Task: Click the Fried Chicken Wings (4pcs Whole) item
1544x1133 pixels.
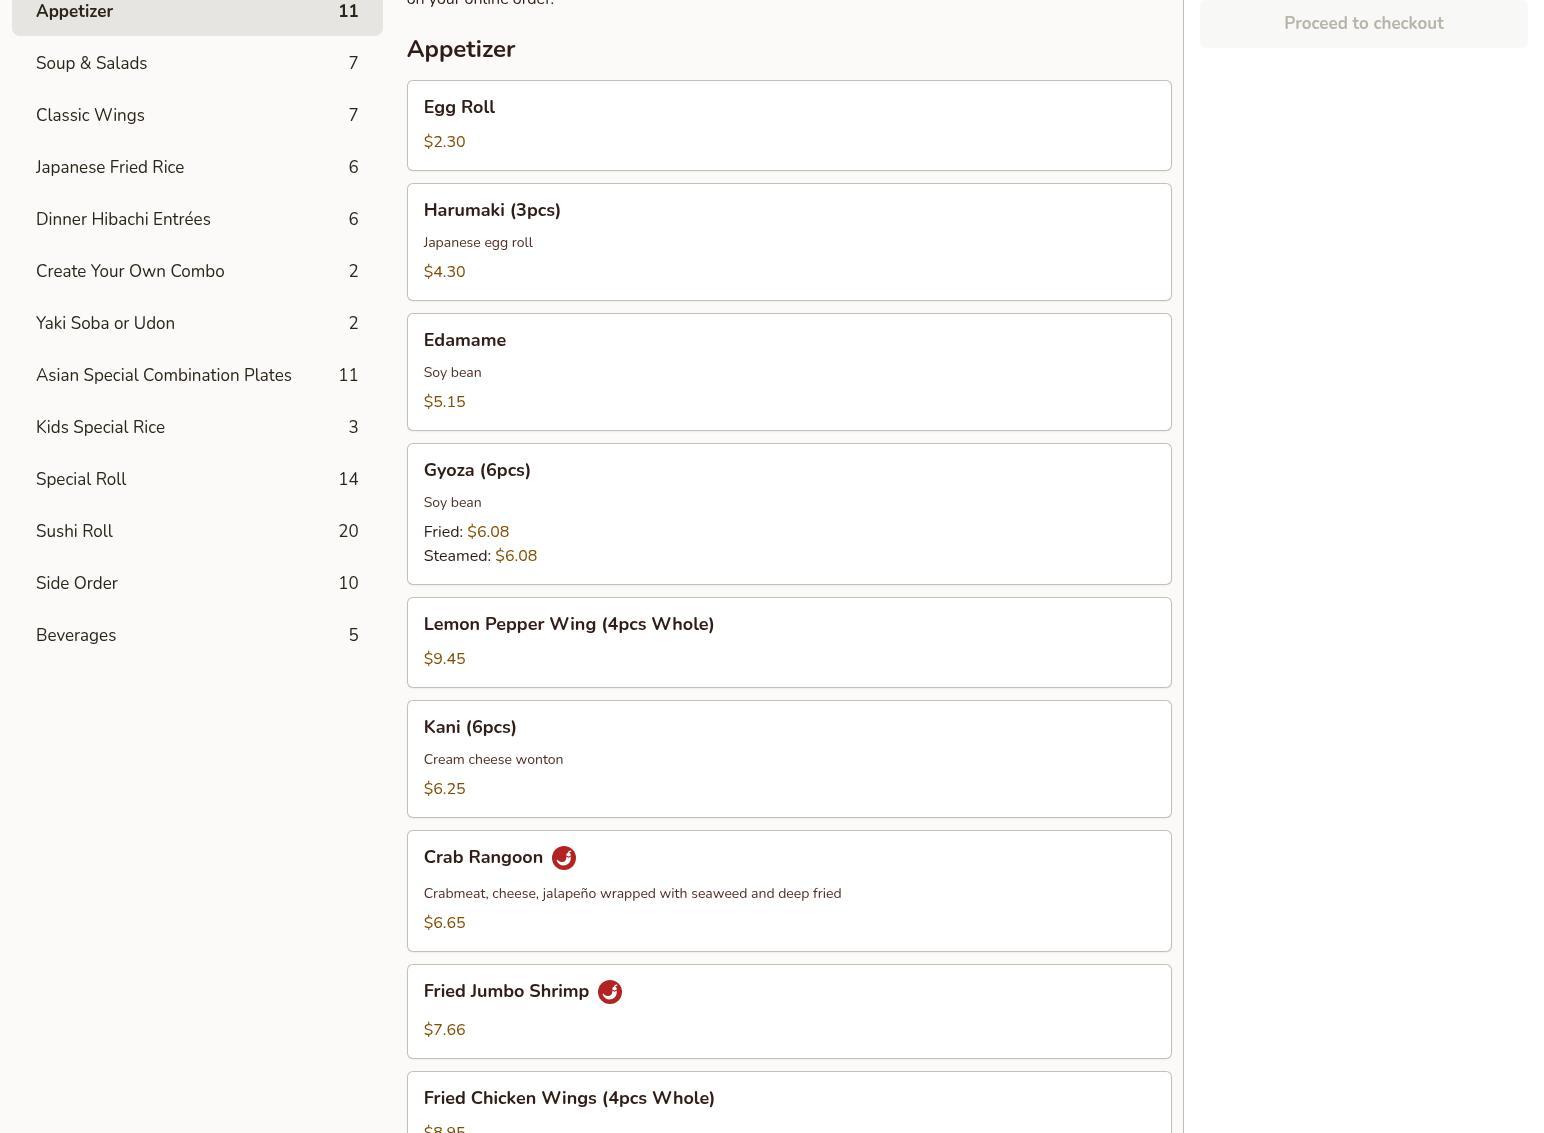Action: tap(788, 1104)
